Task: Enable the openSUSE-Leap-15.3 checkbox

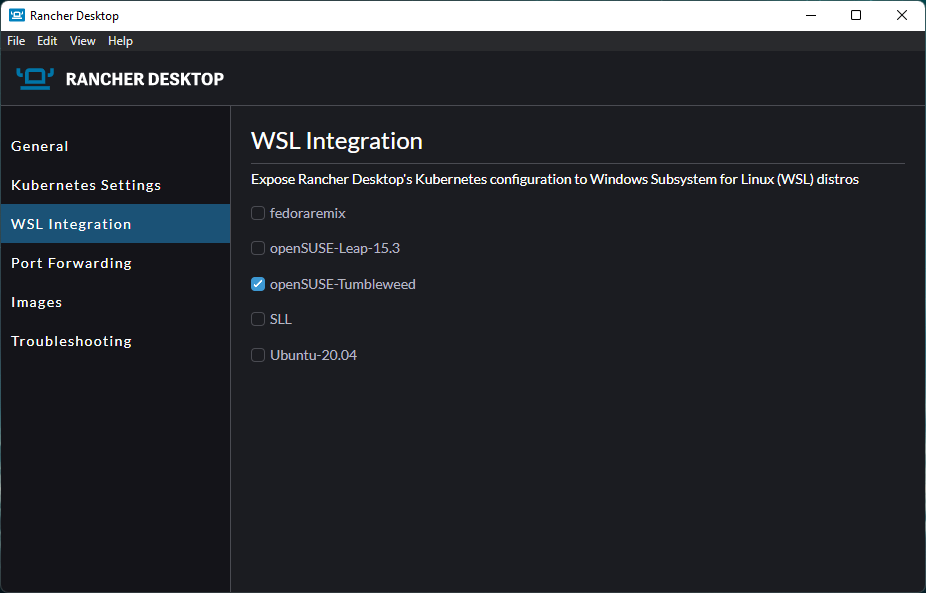Action: [258, 248]
